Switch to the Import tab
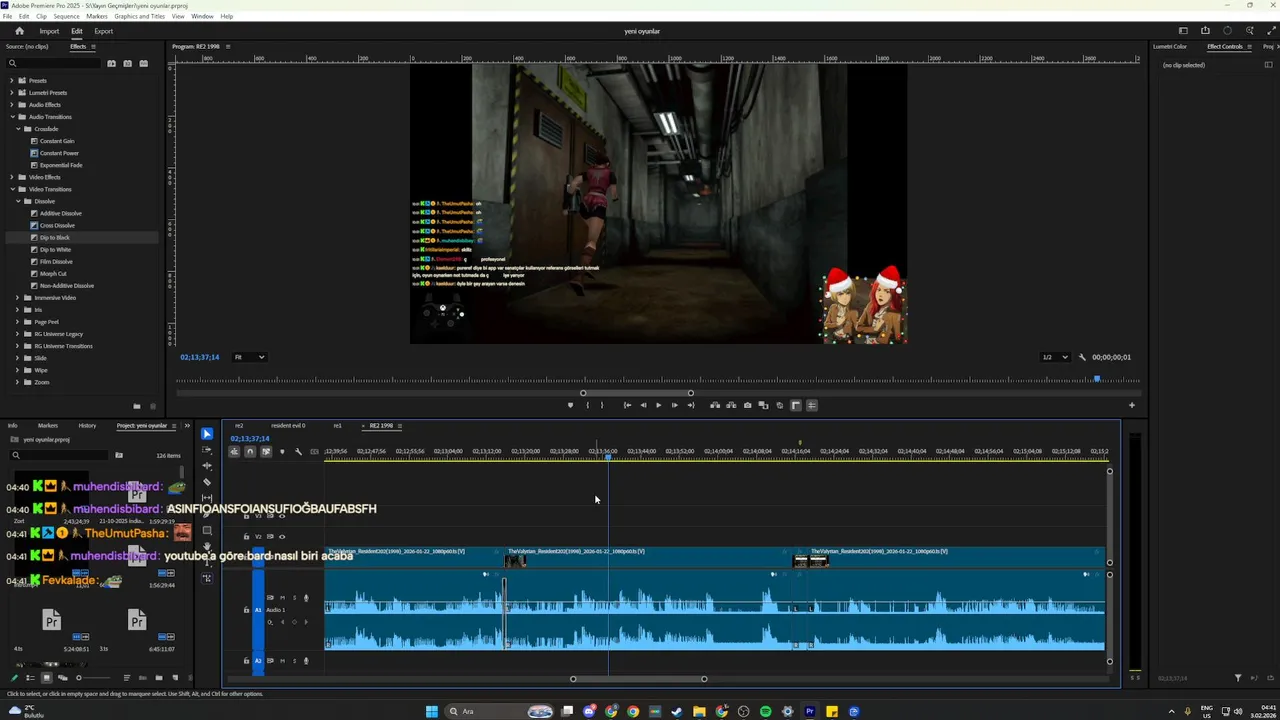Screen dimensions: 1280x720 (49, 31)
